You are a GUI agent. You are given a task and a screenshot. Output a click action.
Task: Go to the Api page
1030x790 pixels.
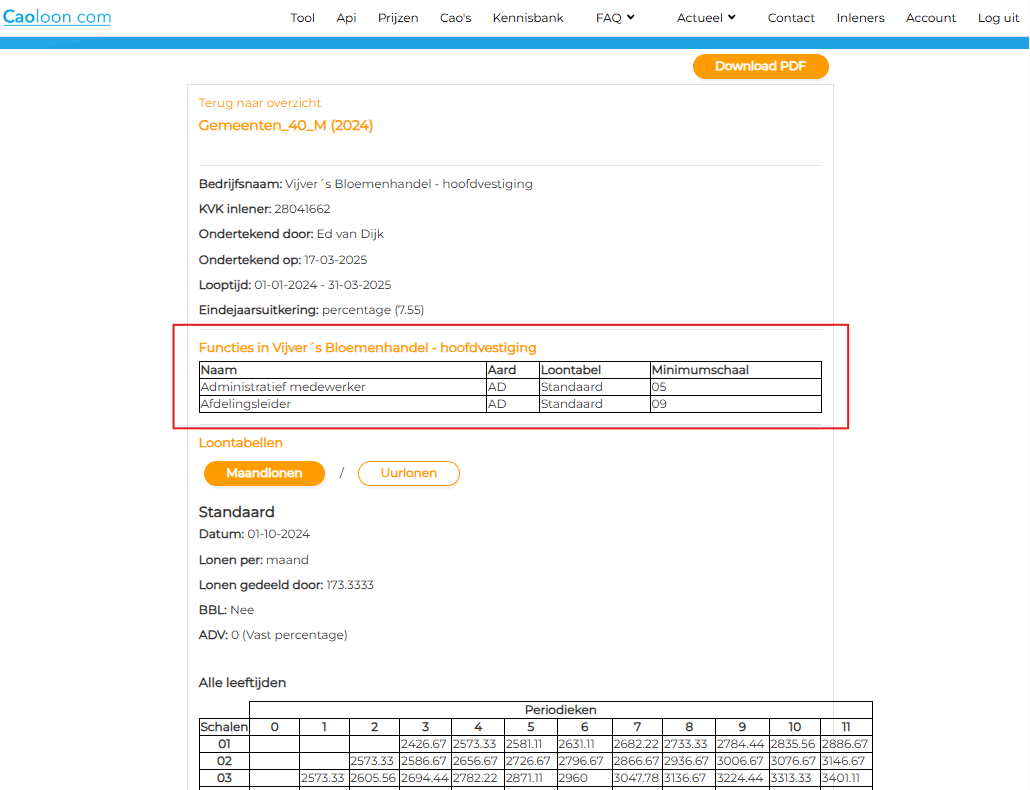(x=346, y=18)
